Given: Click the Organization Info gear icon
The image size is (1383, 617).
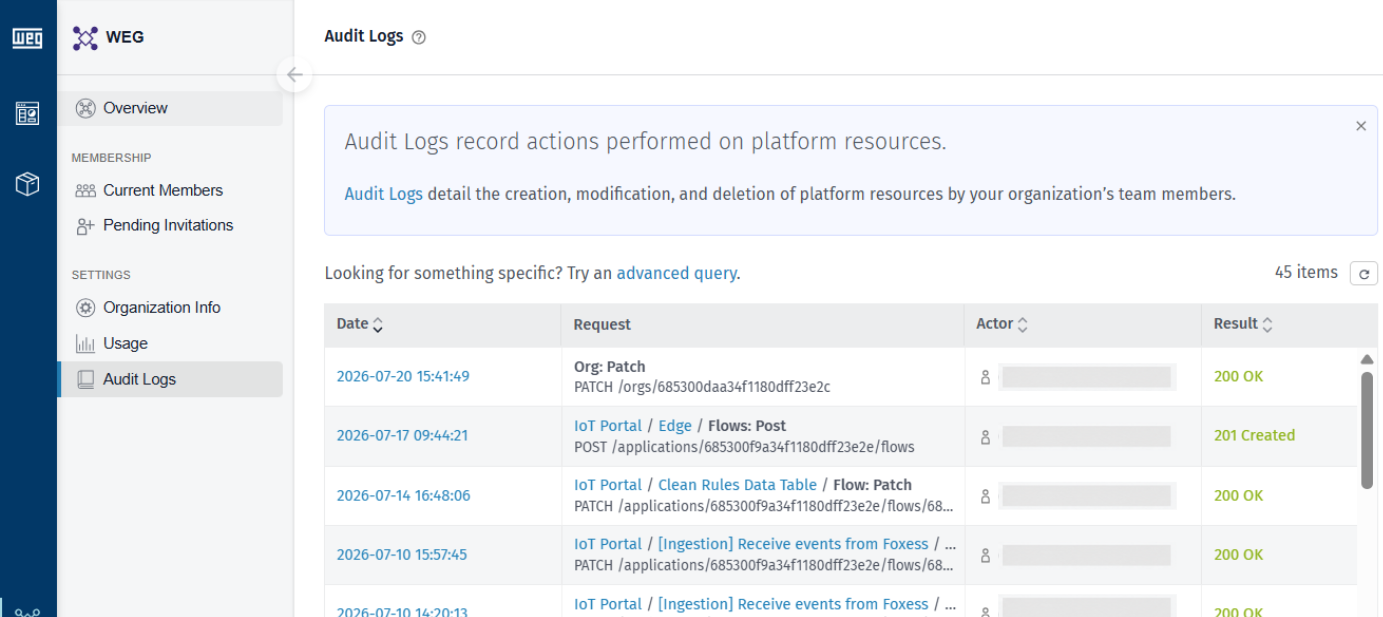Looking at the screenshot, I should 86,308.
